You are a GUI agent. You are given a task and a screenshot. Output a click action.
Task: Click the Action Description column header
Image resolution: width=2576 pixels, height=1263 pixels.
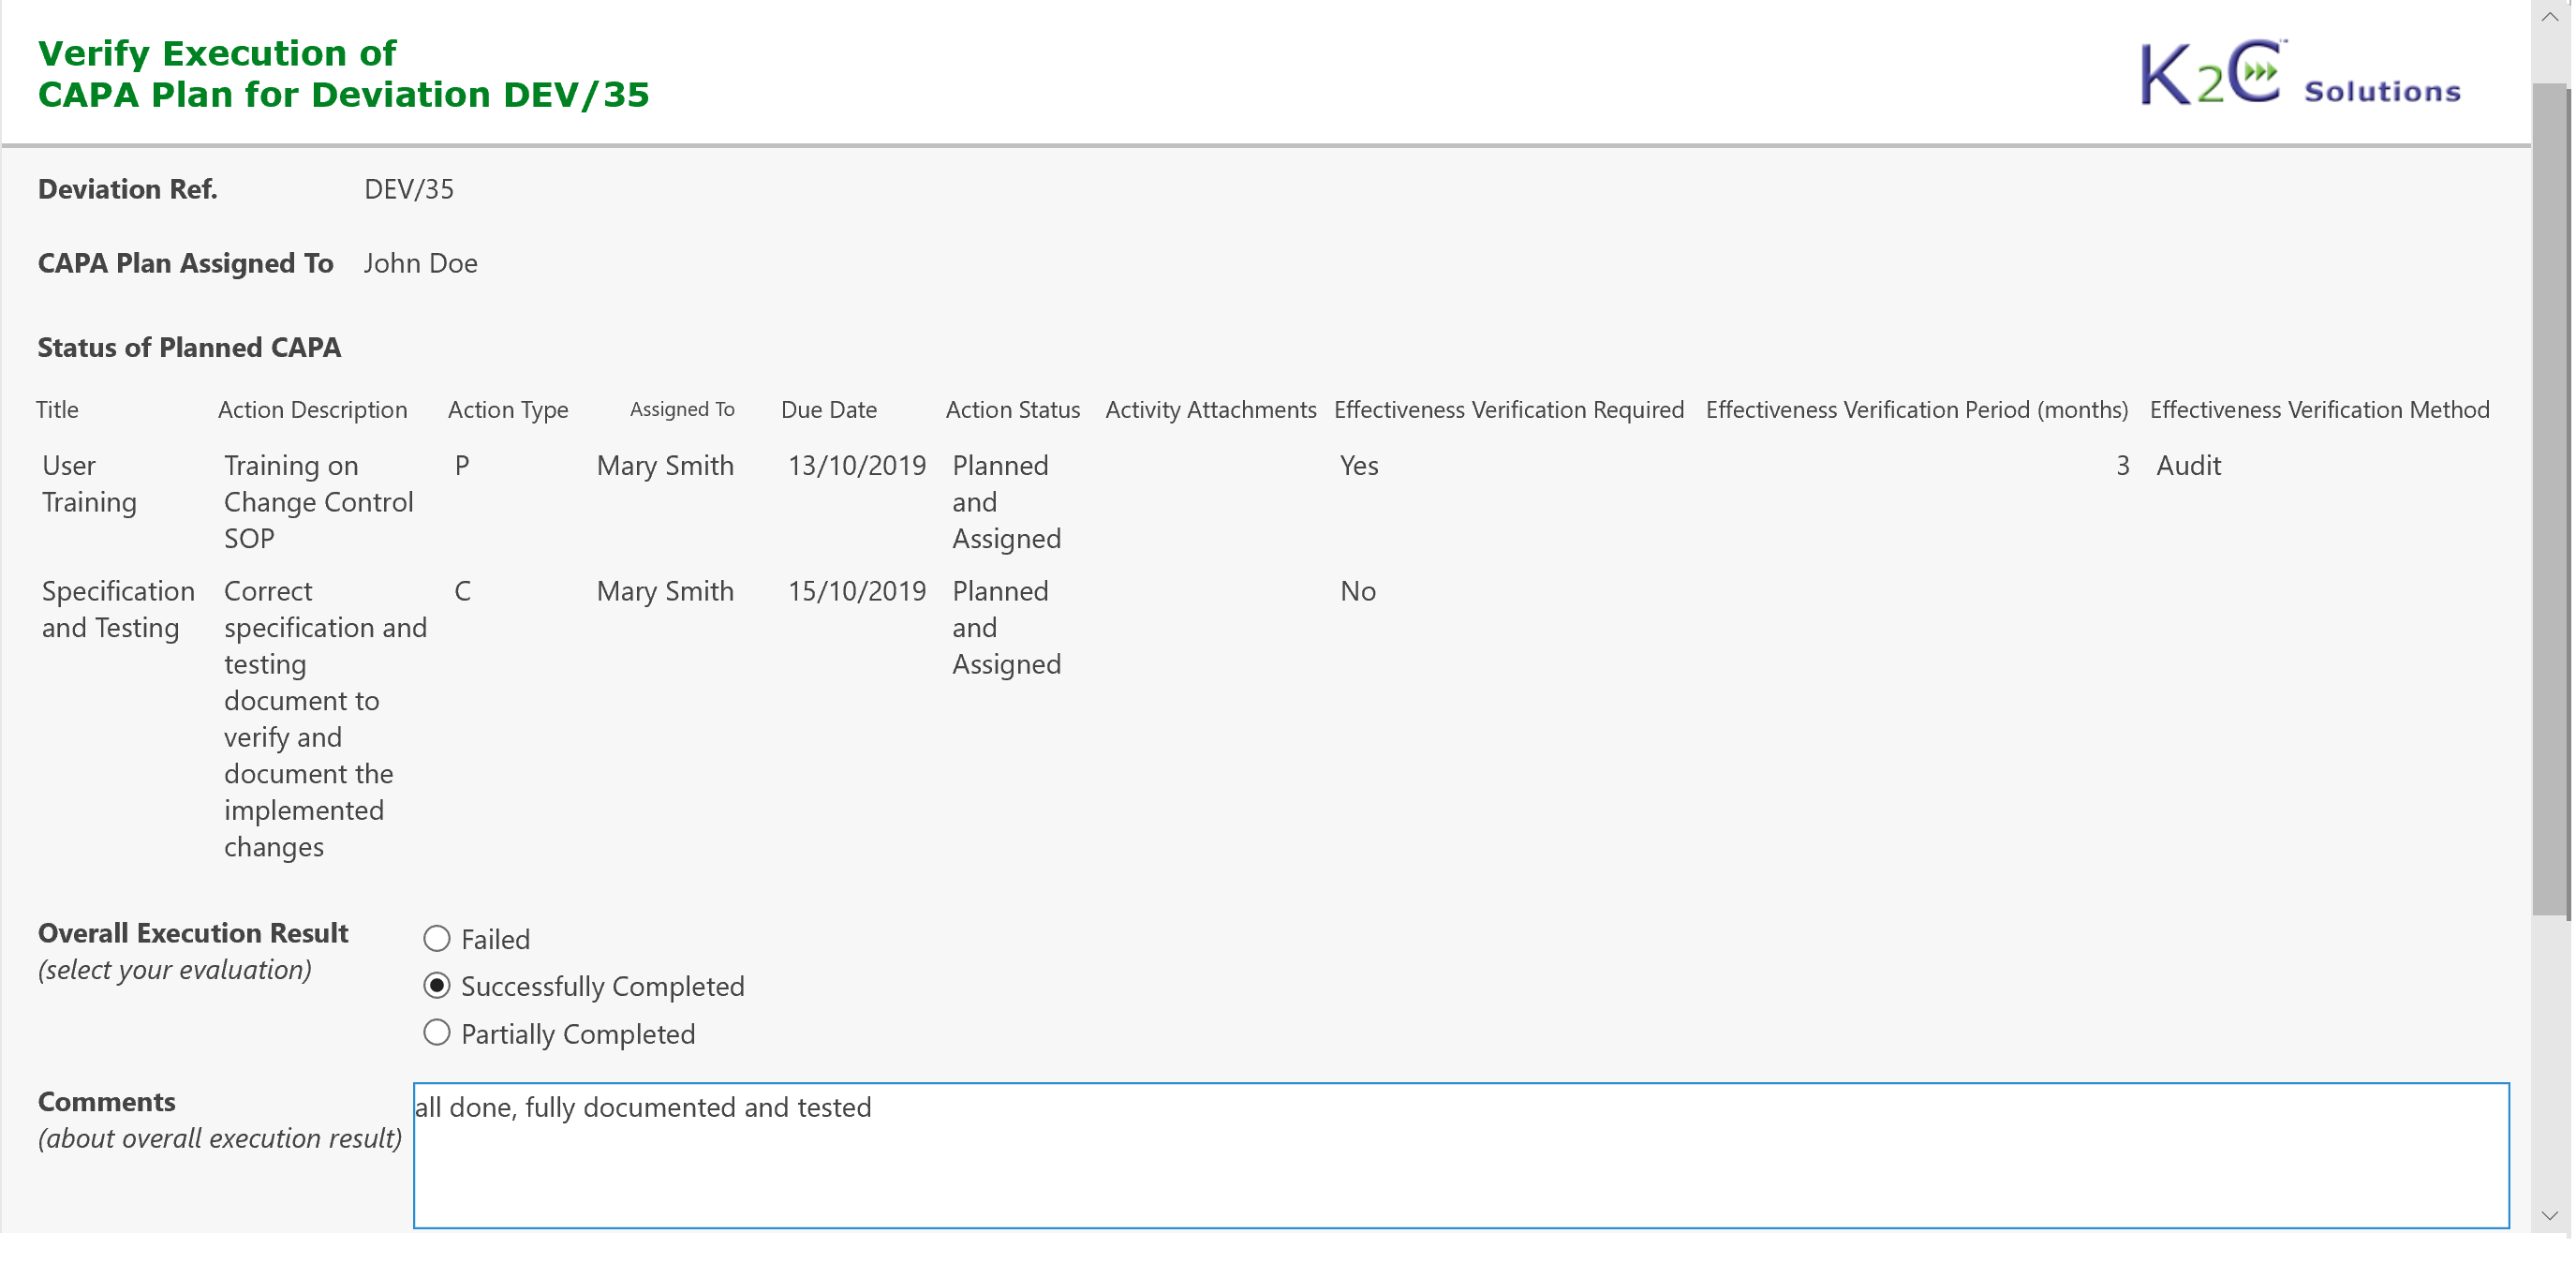[x=313, y=410]
